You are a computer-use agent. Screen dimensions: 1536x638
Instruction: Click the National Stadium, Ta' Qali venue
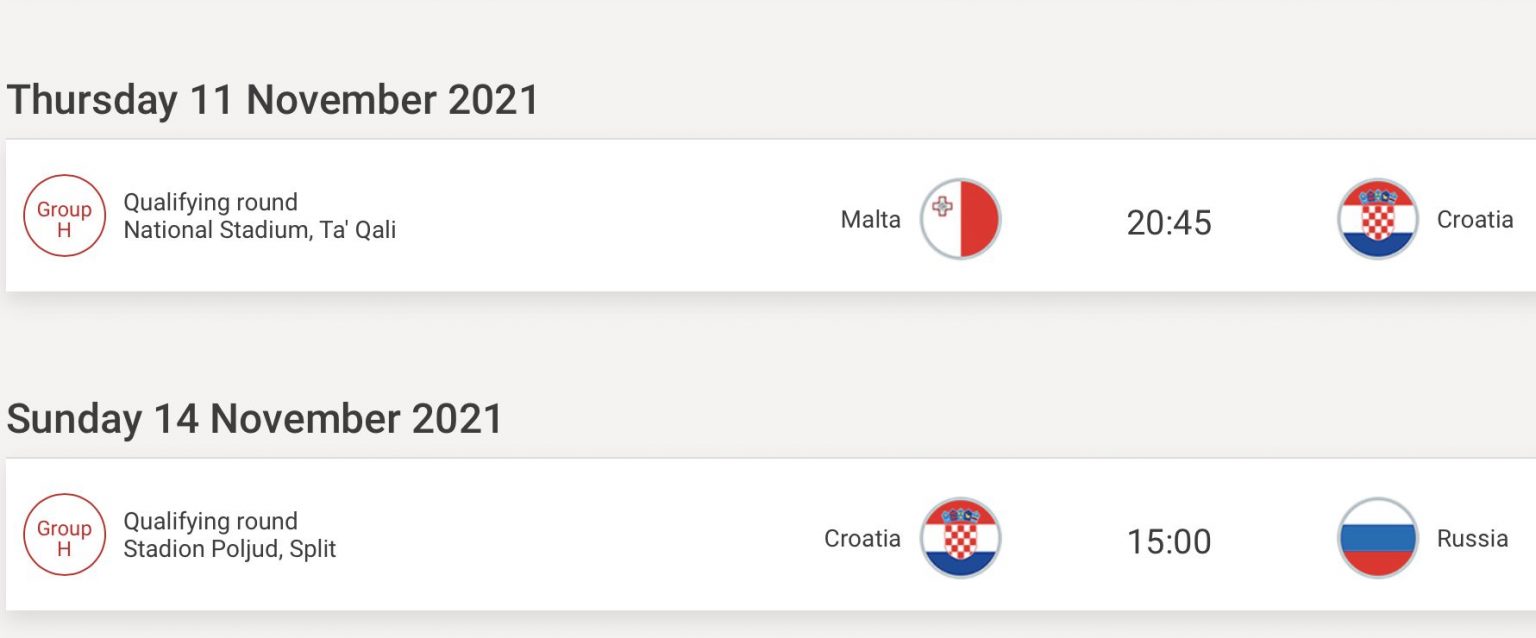pos(259,230)
